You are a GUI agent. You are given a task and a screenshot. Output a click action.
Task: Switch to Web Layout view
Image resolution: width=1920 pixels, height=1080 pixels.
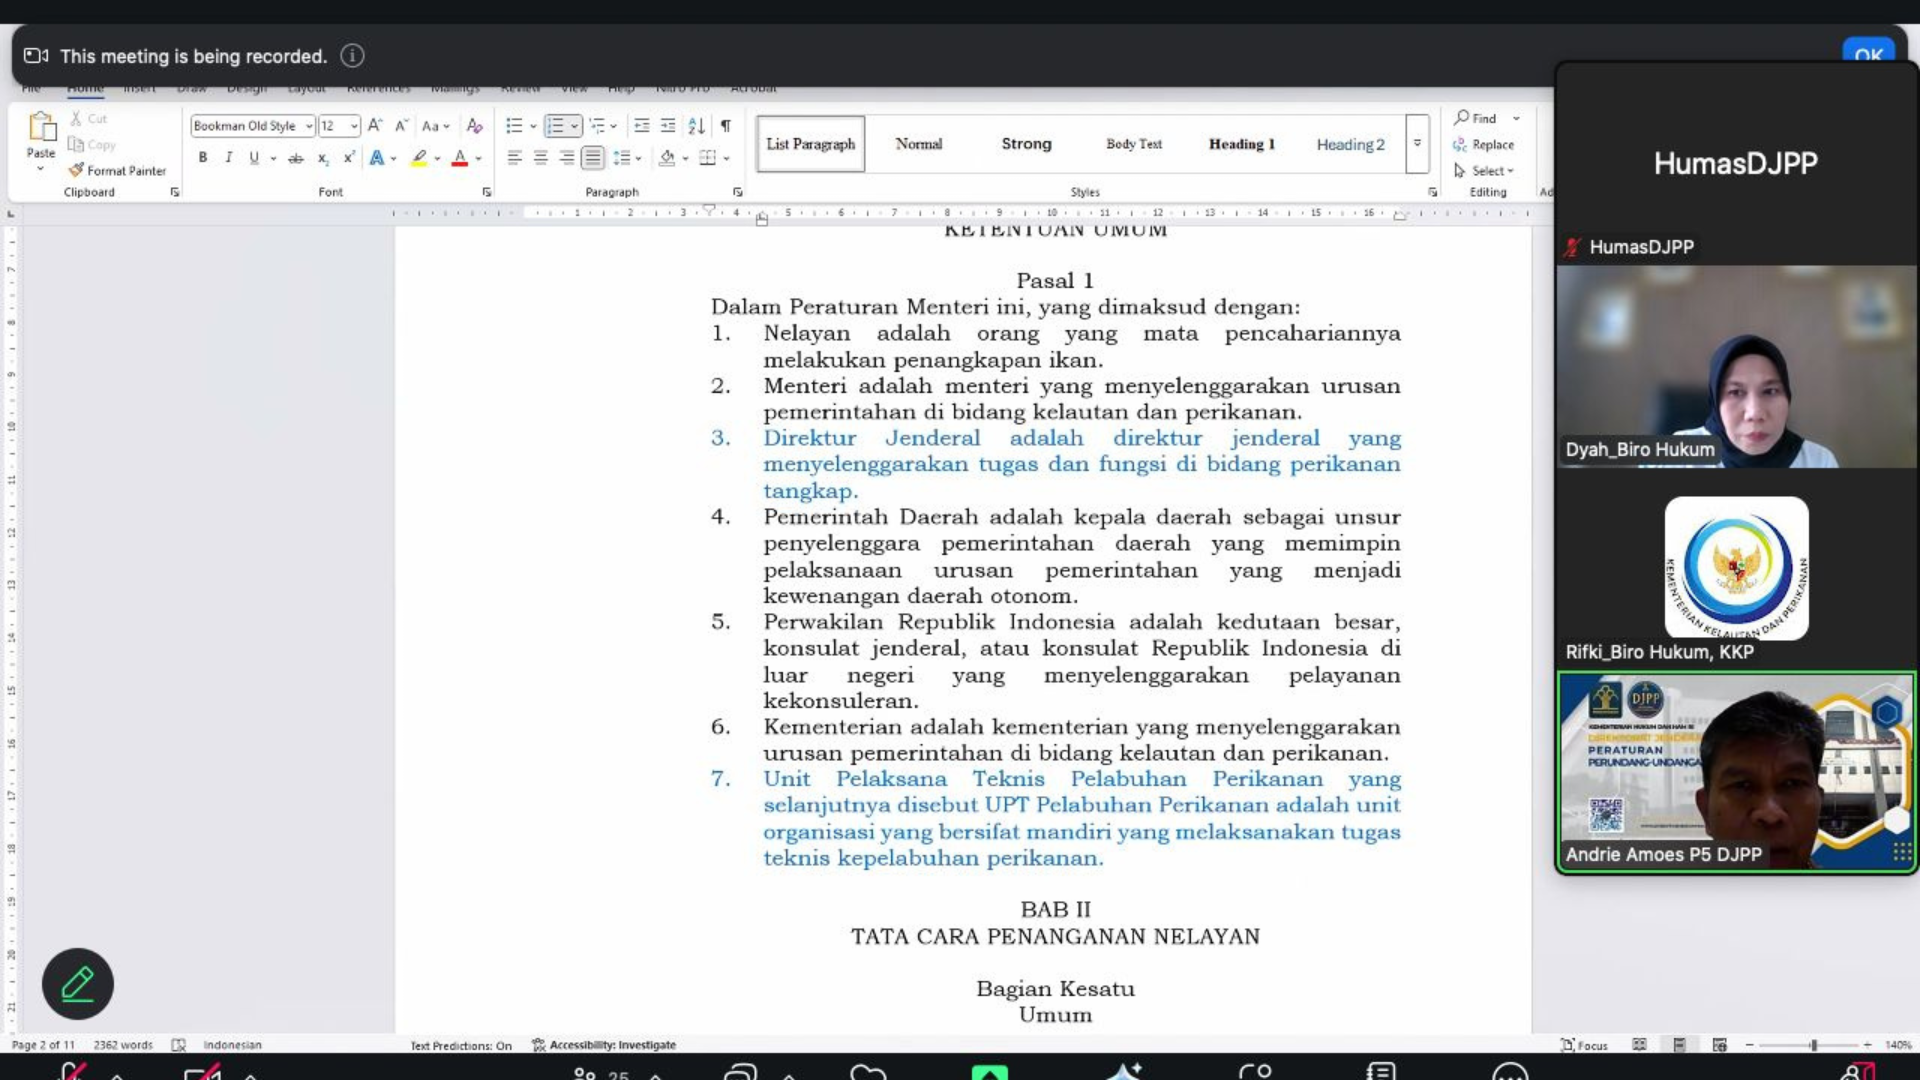click(1719, 1045)
